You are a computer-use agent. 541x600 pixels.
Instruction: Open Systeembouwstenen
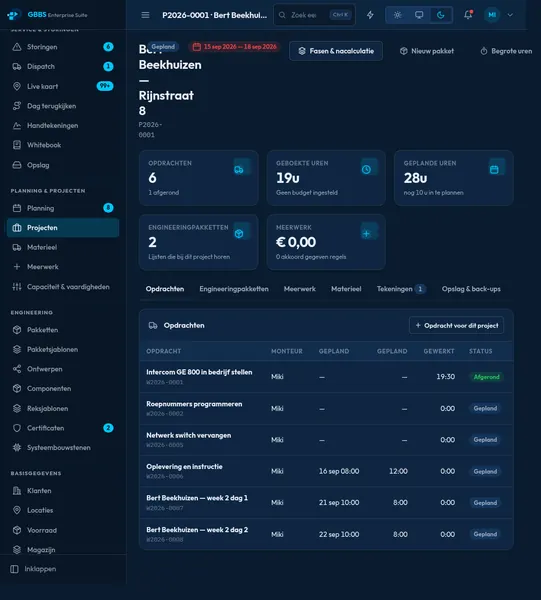click(x=63, y=447)
